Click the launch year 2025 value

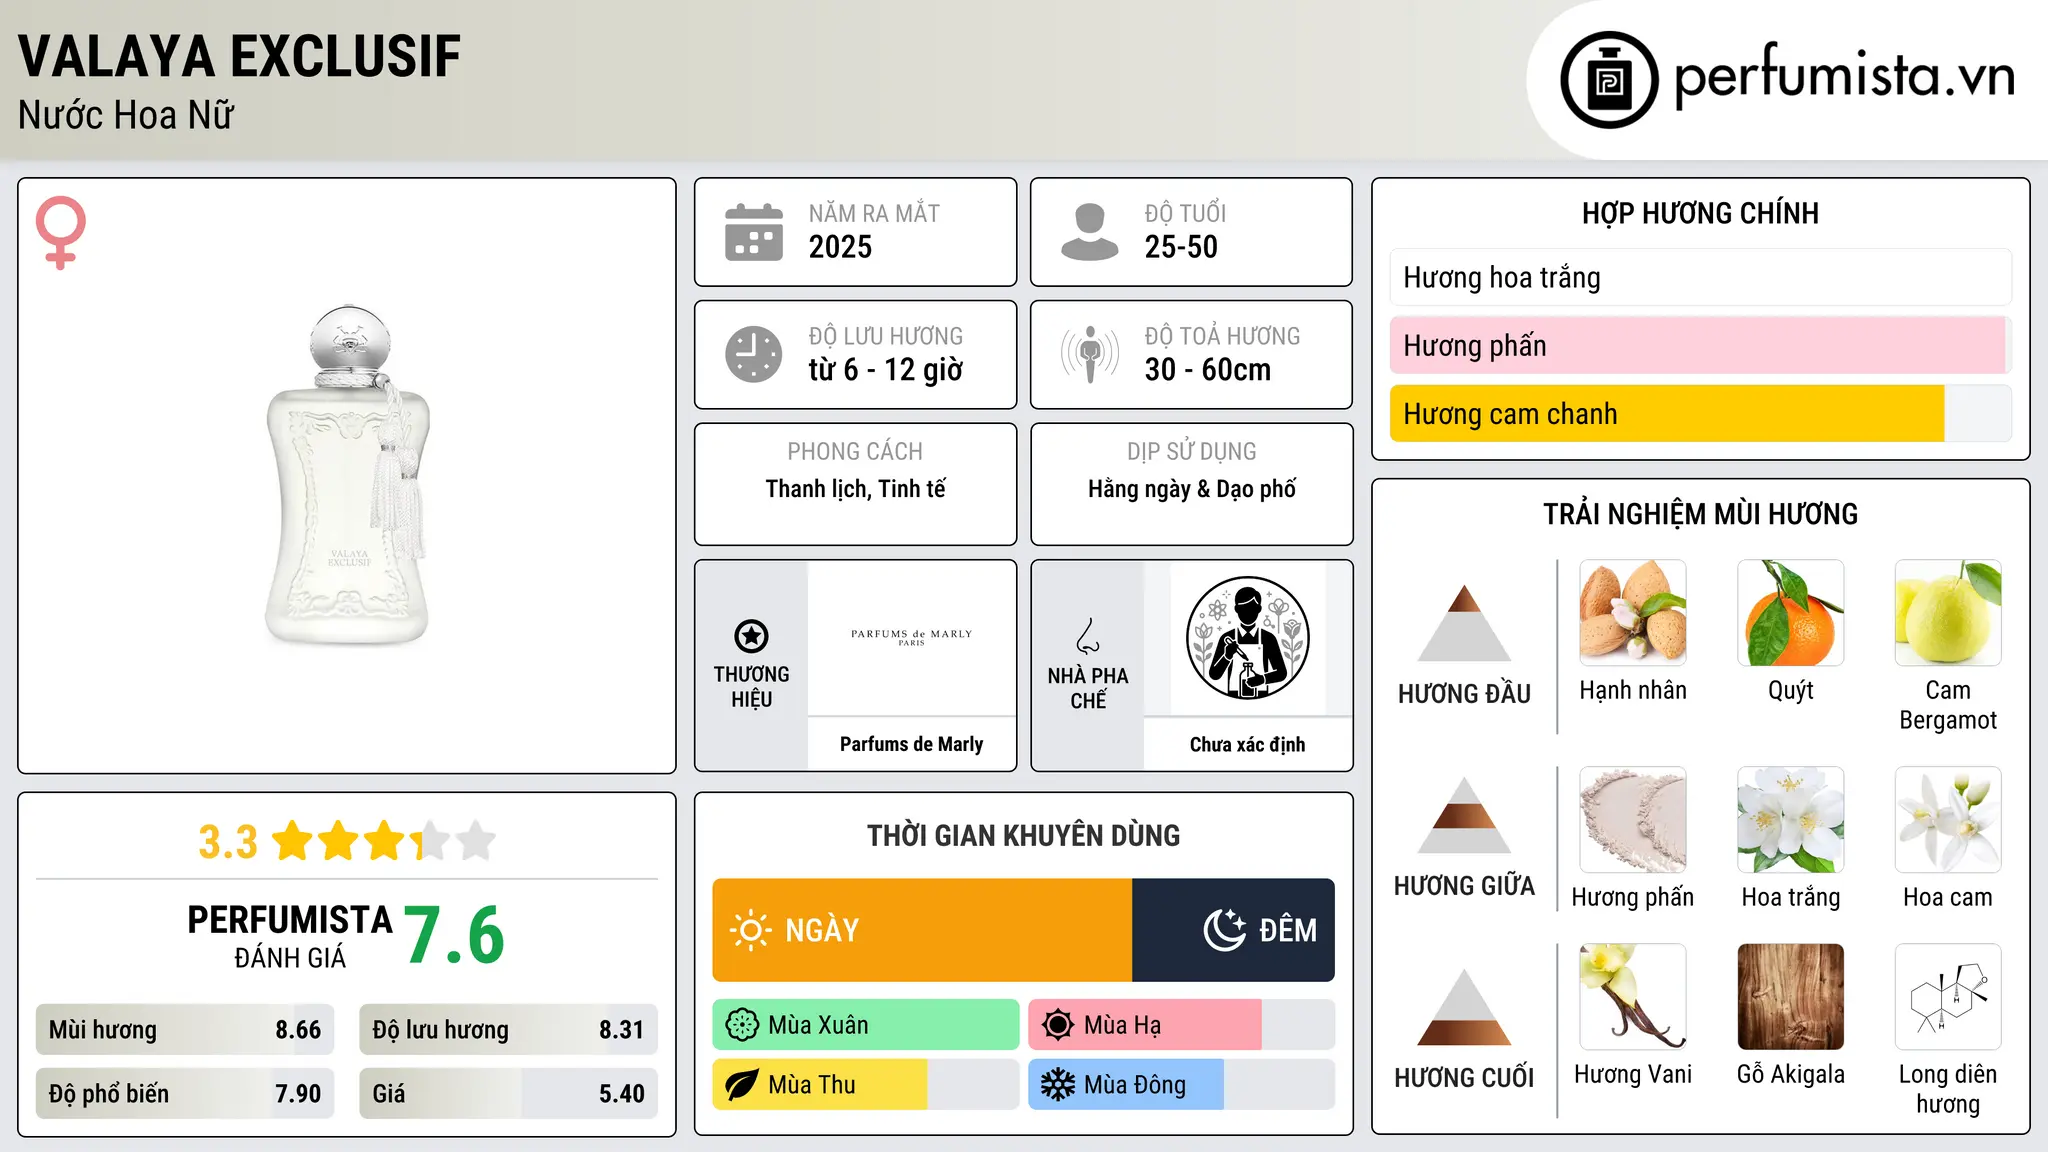pos(840,247)
